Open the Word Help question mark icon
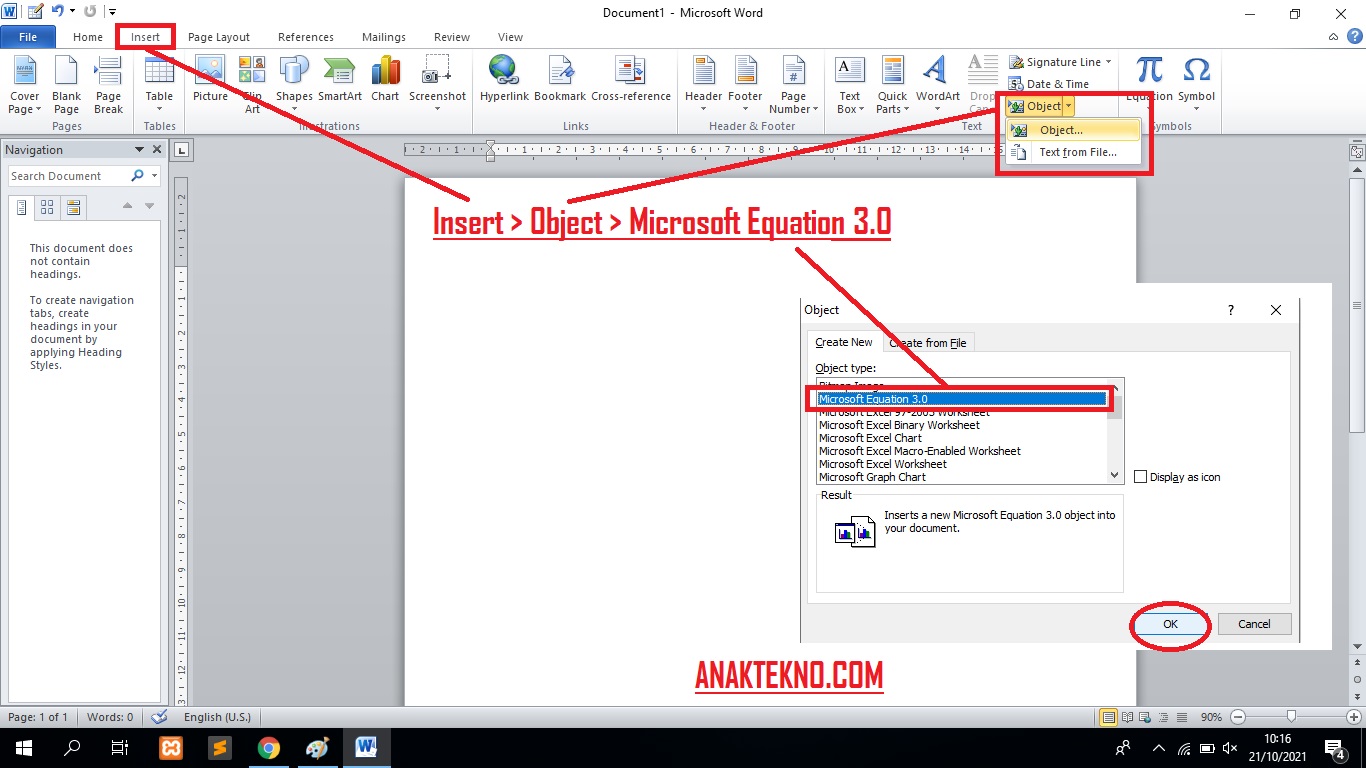 pyautogui.click(x=1353, y=37)
